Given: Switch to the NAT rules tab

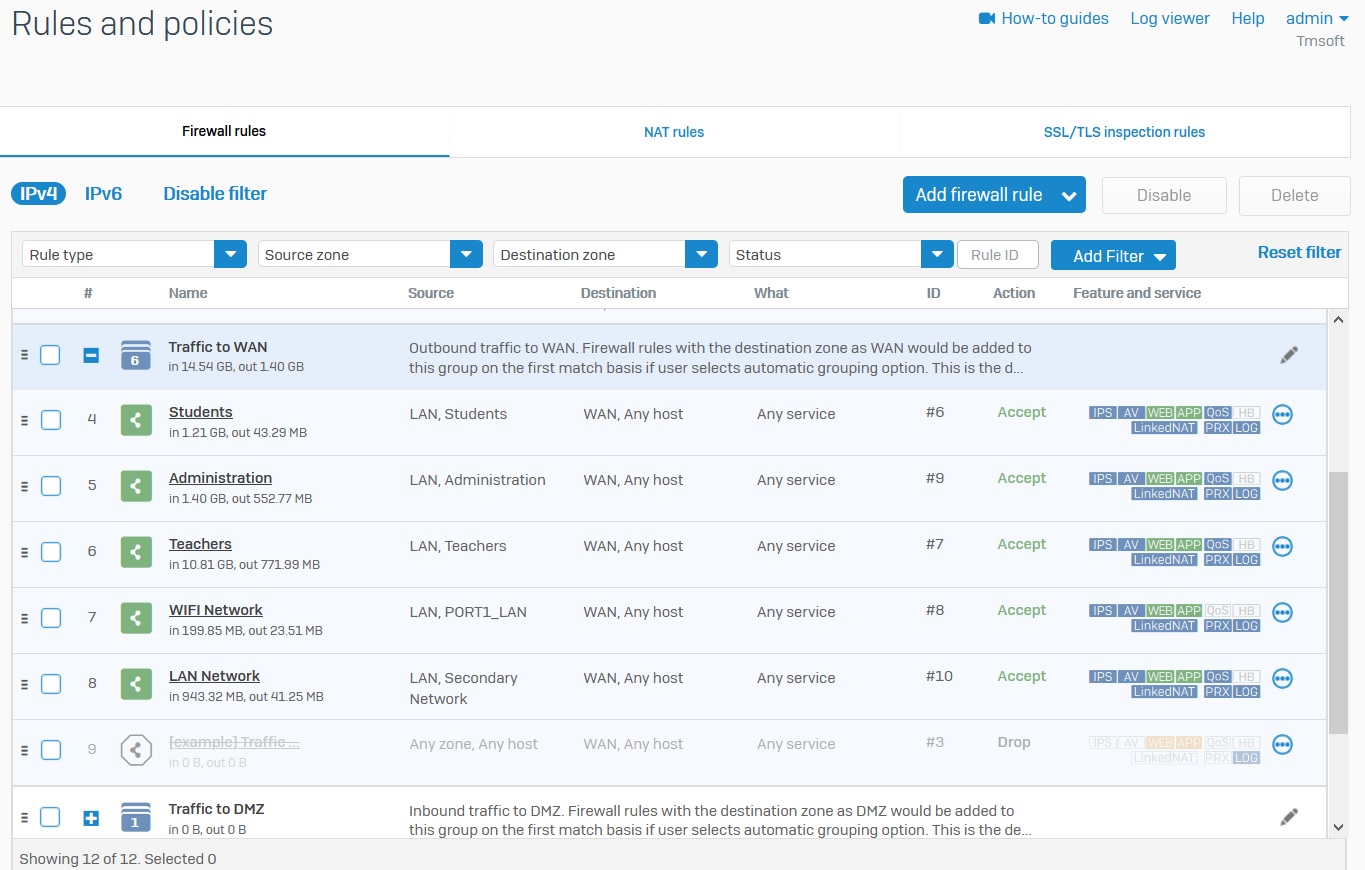Looking at the screenshot, I should tap(674, 132).
